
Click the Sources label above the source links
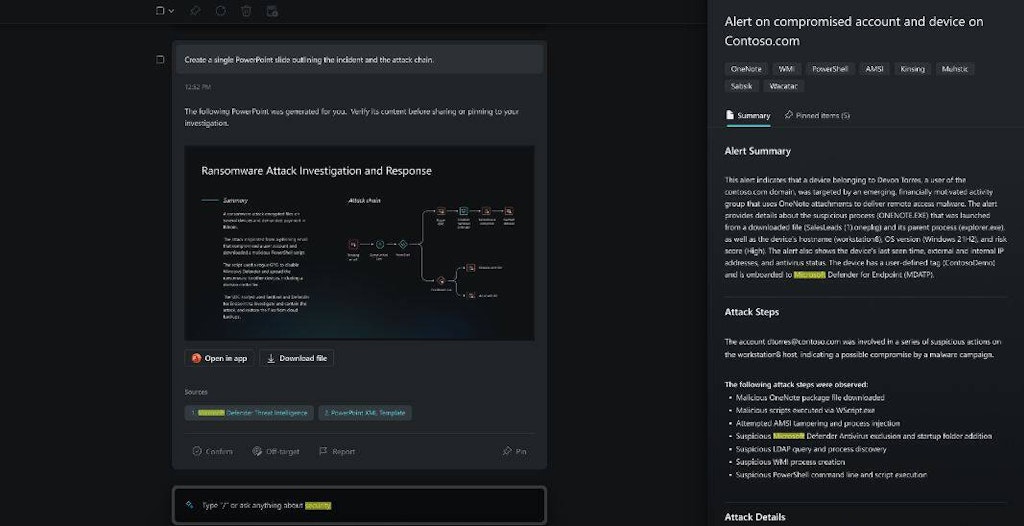pos(196,392)
